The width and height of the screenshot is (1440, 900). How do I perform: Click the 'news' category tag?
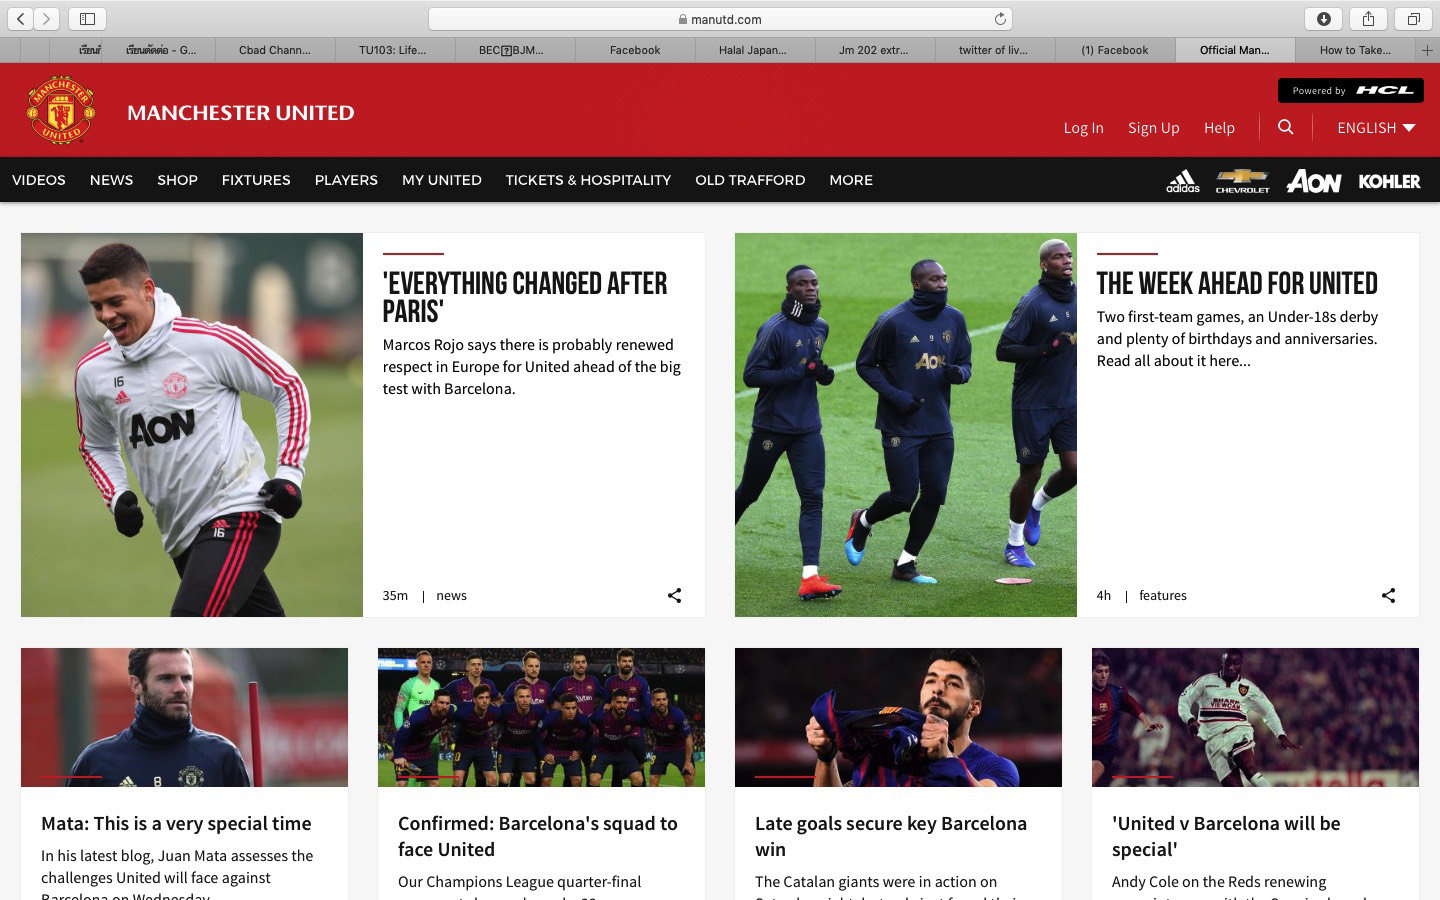[x=451, y=595]
